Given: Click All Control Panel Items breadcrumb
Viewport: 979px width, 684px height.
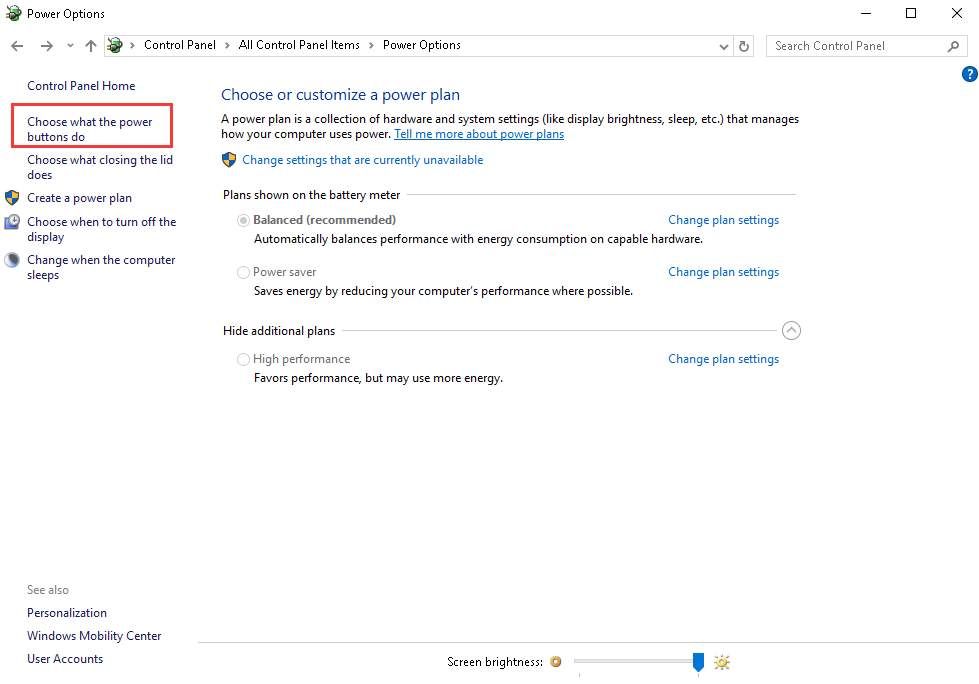Looking at the screenshot, I should [x=299, y=45].
